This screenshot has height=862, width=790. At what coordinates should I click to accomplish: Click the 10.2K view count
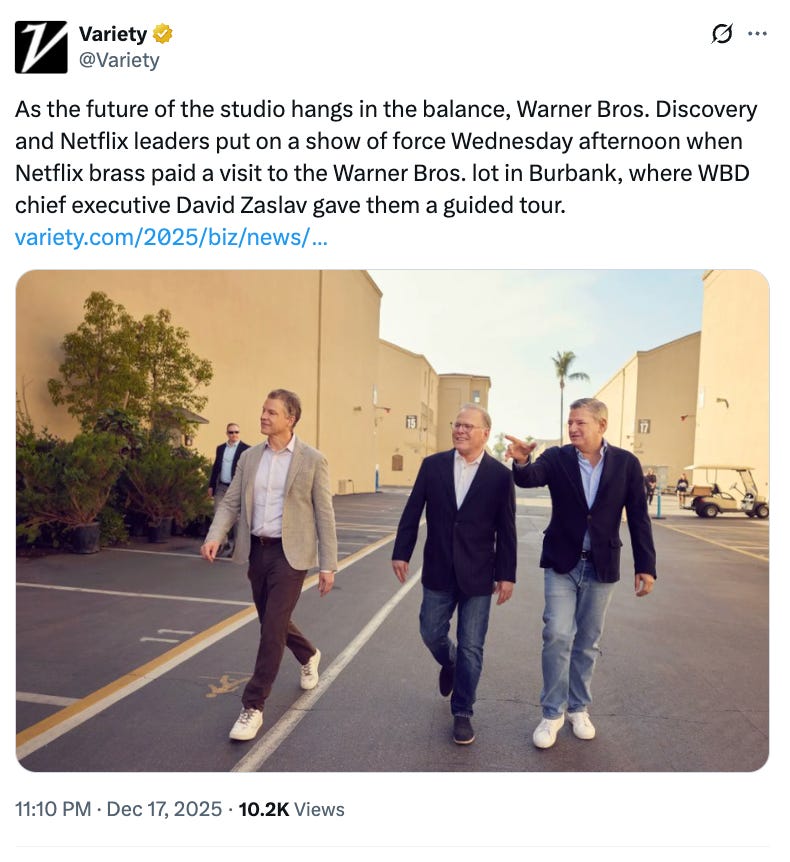(264, 809)
